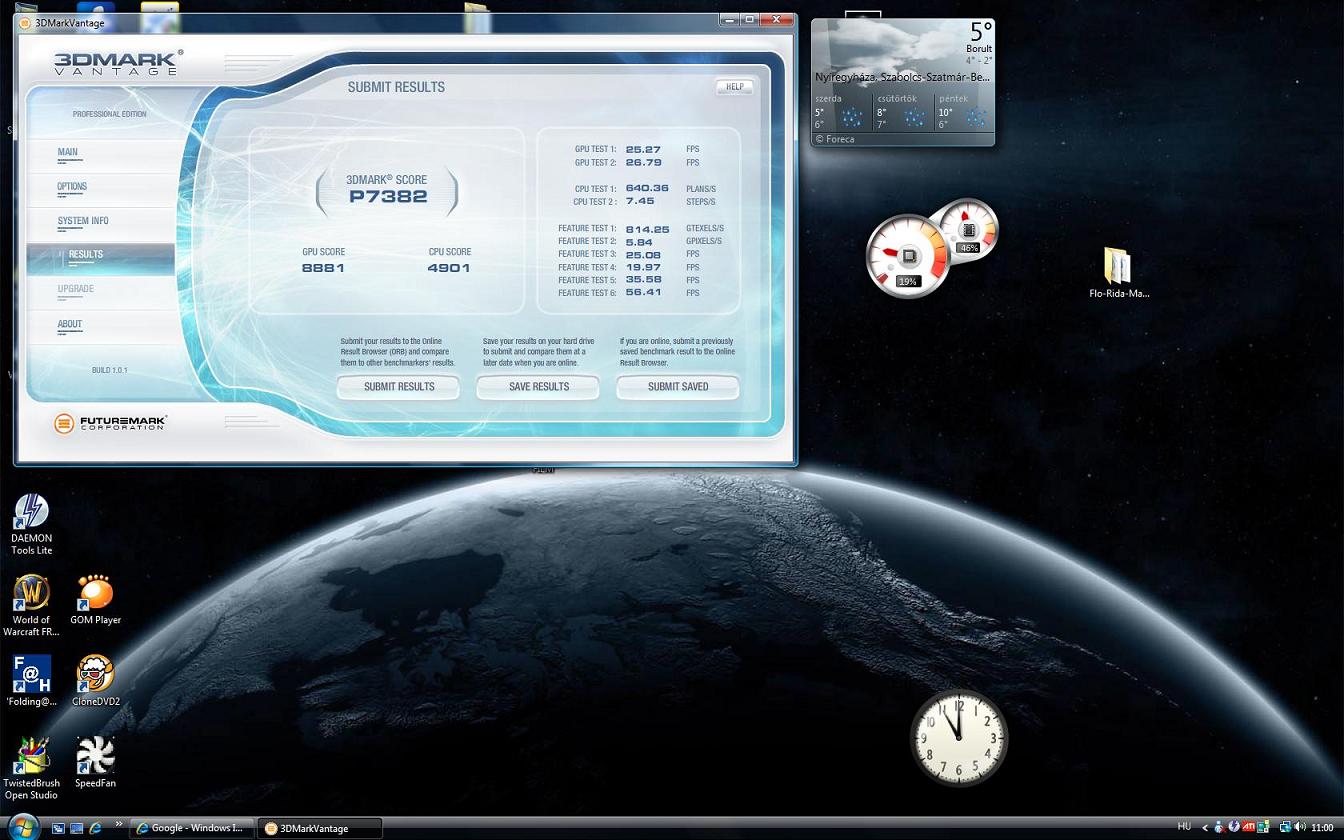Click the Windows Start orb
Screen dimensions: 1344x840
[x=22, y=826]
